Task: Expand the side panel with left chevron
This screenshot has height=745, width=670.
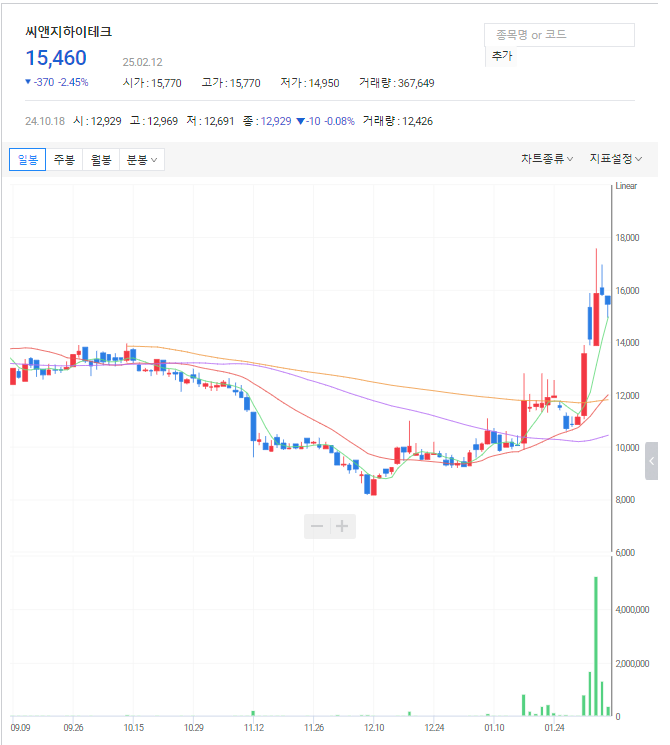Action: click(651, 461)
